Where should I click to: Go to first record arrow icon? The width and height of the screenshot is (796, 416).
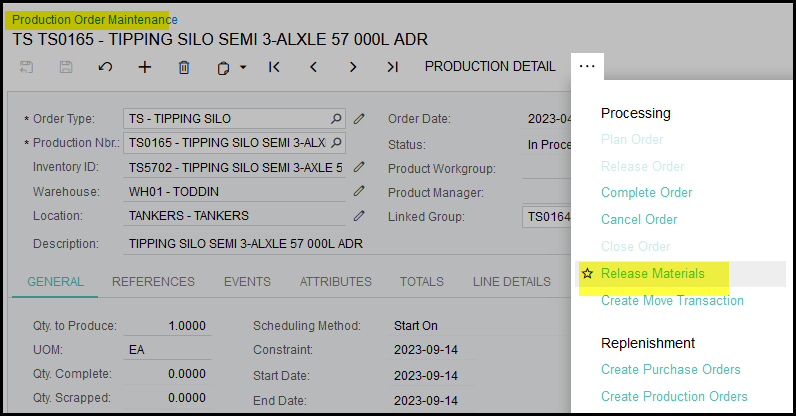(x=275, y=67)
